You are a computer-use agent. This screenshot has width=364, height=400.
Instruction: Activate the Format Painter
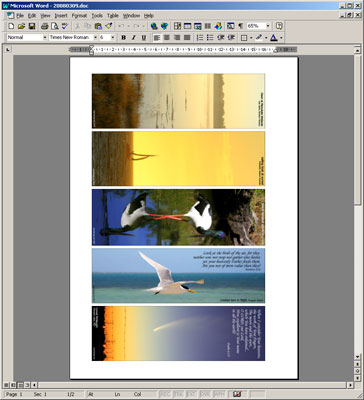click(x=108, y=26)
